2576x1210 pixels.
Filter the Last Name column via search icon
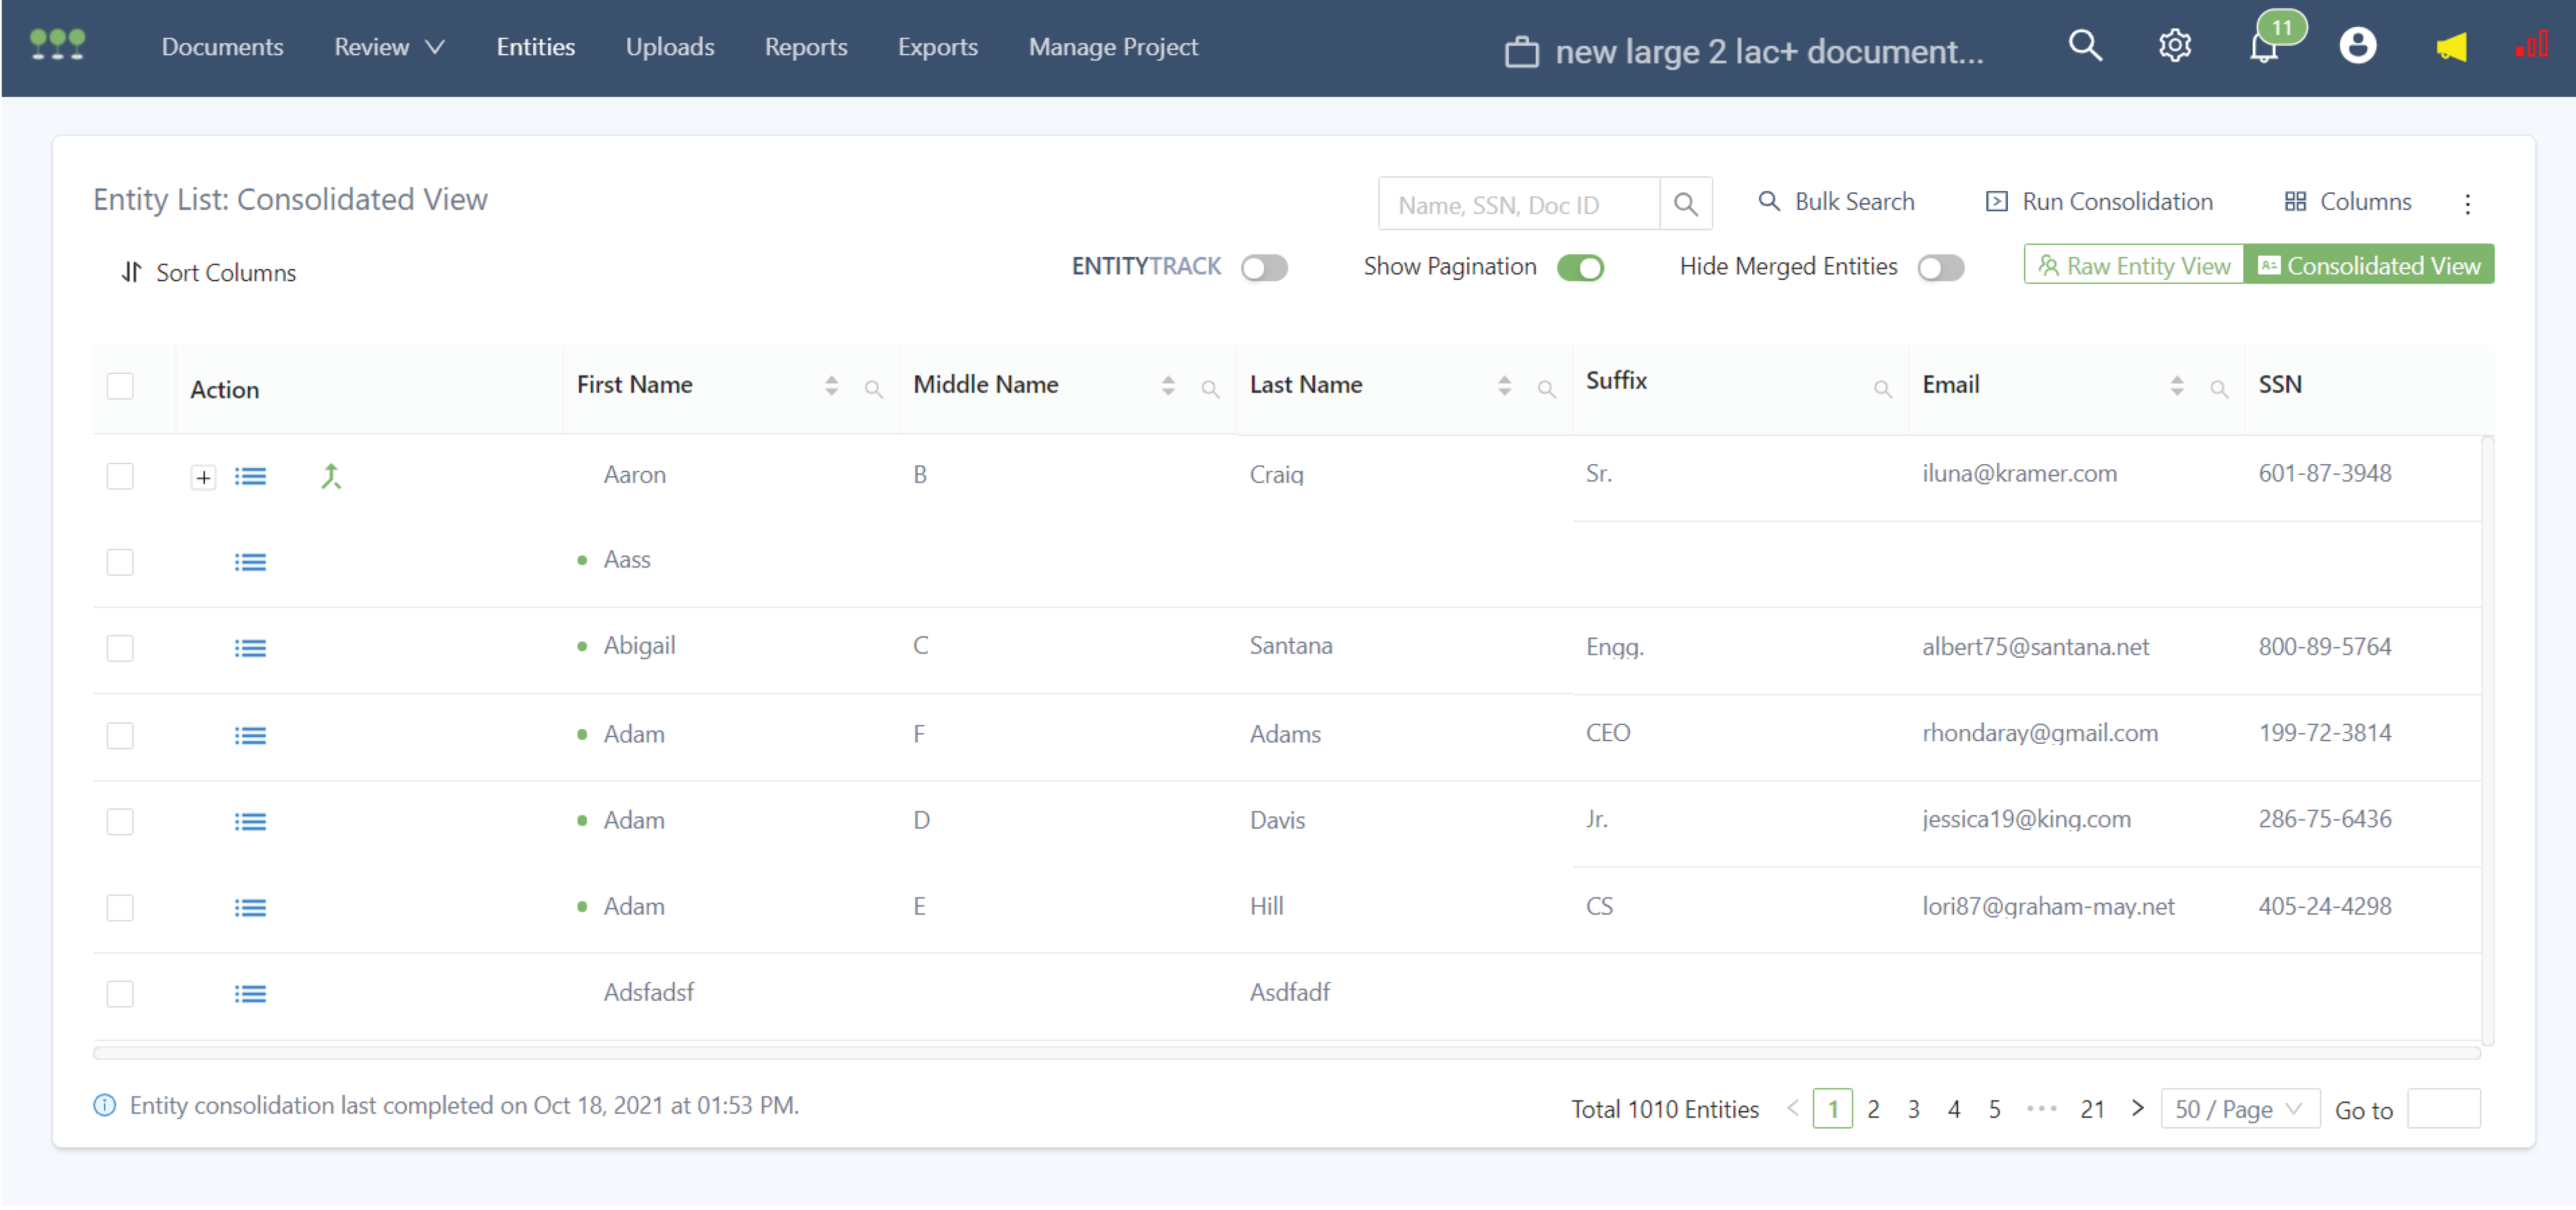tap(1546, 389)
